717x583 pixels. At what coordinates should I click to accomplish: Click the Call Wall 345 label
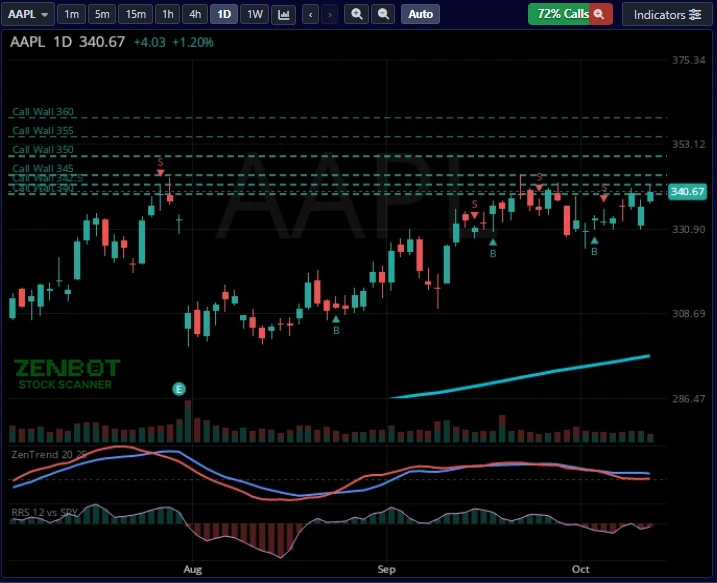pos(43,168)
